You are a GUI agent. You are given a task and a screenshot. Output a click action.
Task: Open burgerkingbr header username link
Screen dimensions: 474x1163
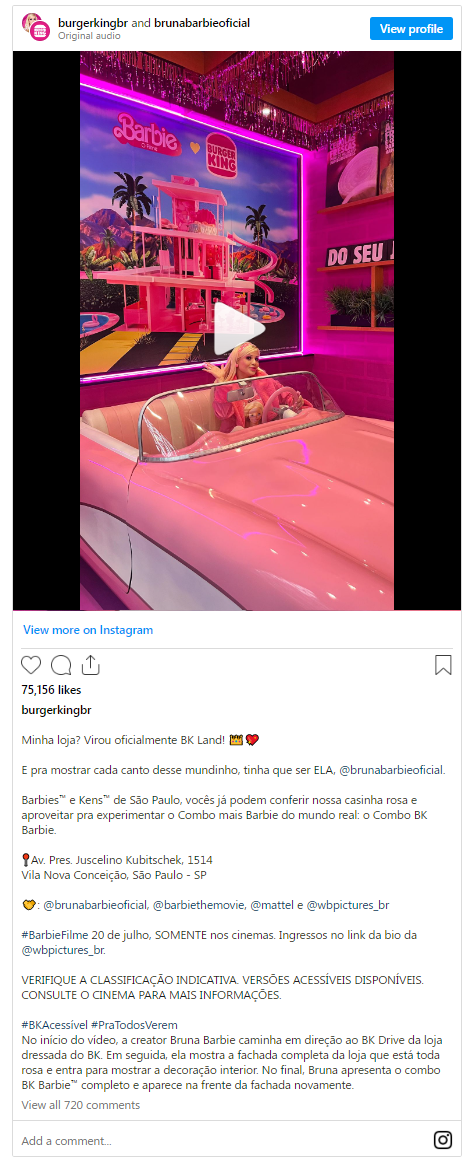(93, 23)
